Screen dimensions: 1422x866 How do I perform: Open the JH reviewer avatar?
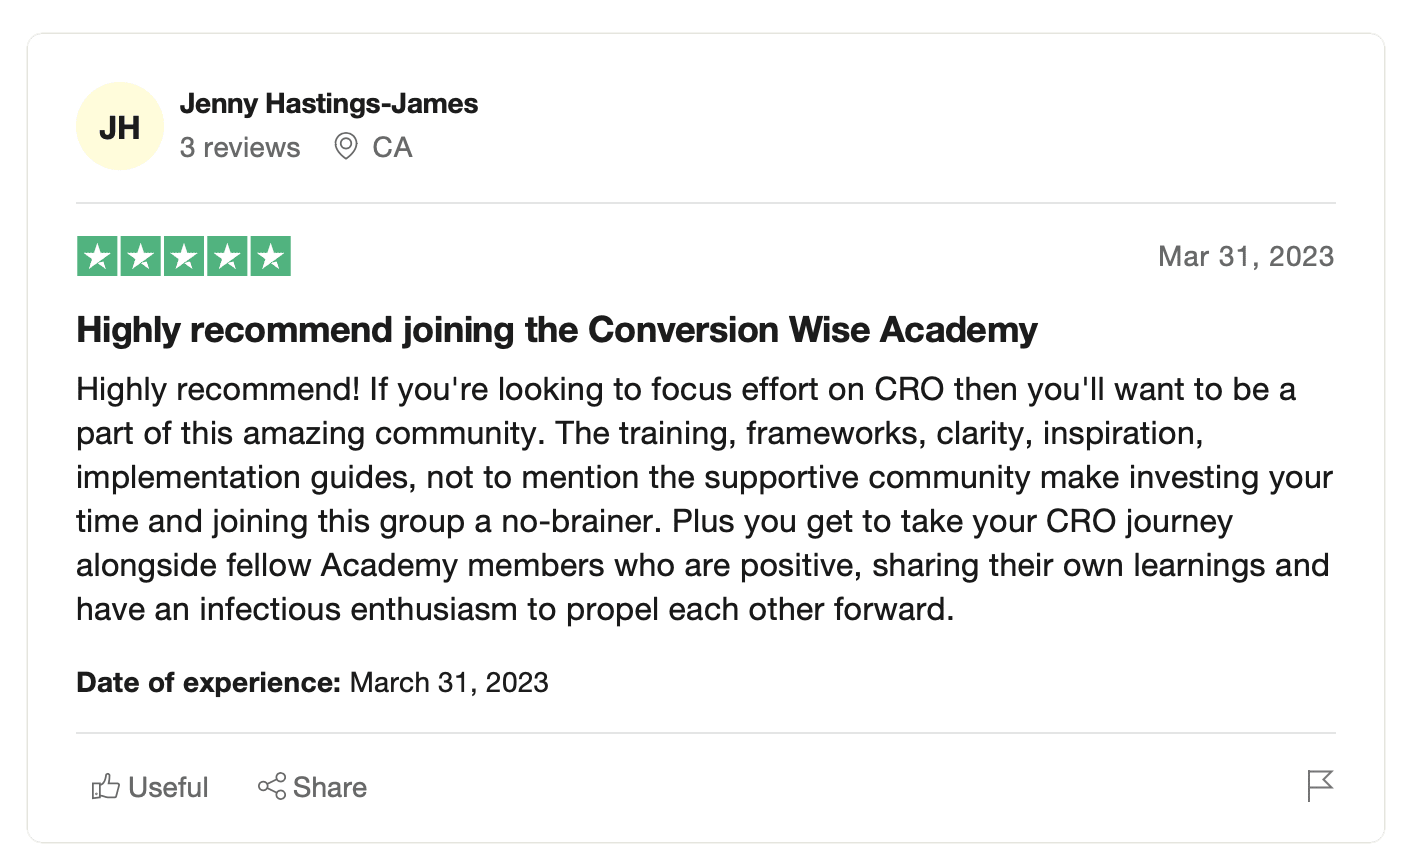pyautogui.click(x=120, y=127)
